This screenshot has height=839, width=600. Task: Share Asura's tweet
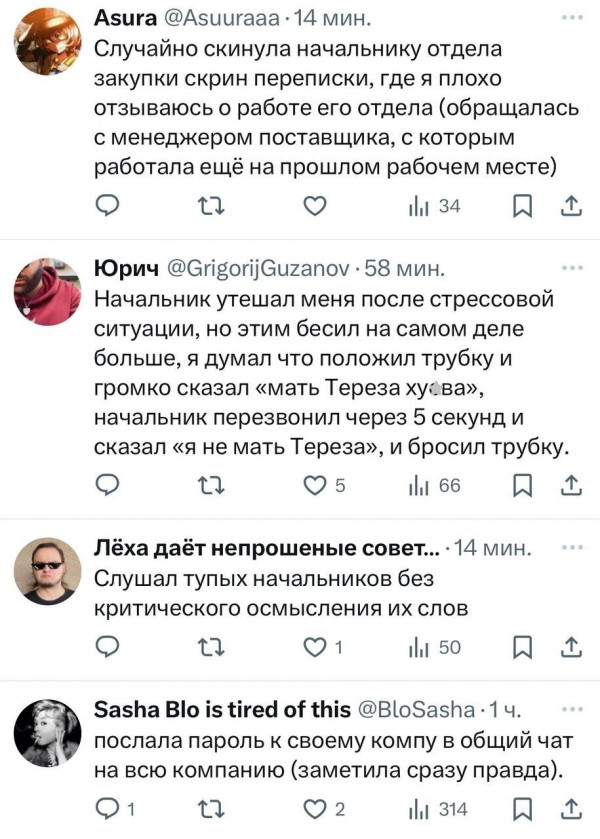571,206
